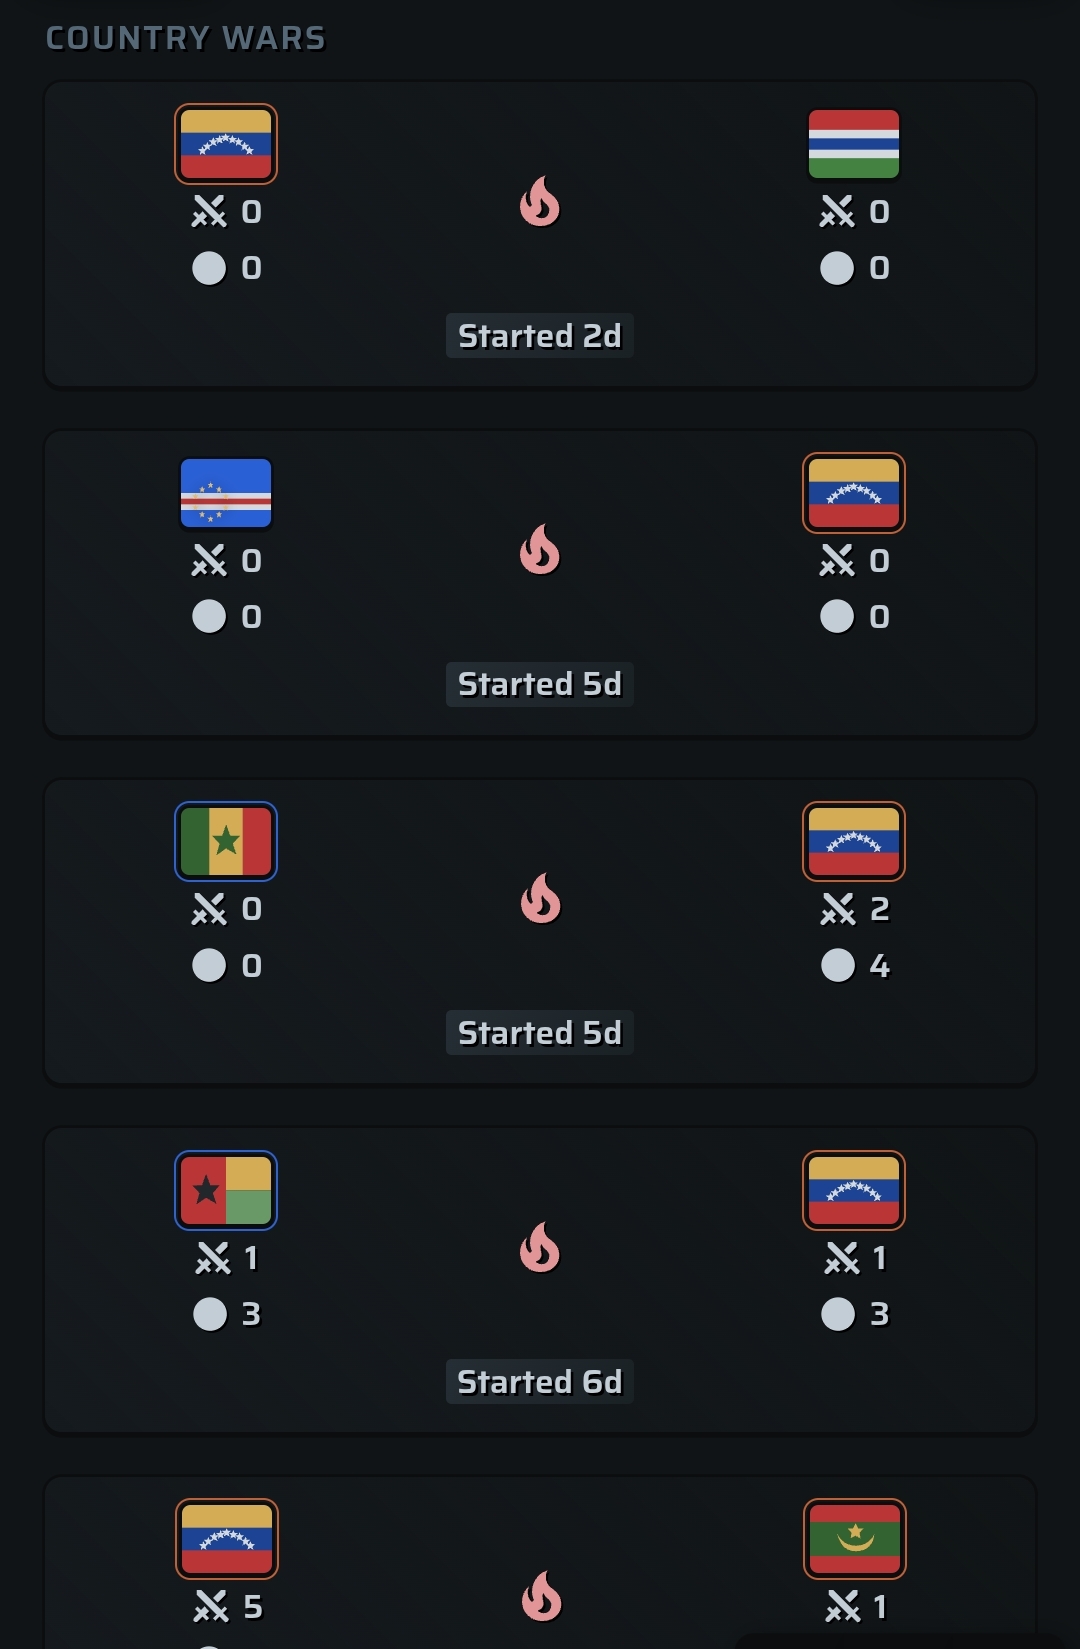Tap the Gambia flag in the first war
This screenshot has width=1080, height=1649.
pos(854,144)
